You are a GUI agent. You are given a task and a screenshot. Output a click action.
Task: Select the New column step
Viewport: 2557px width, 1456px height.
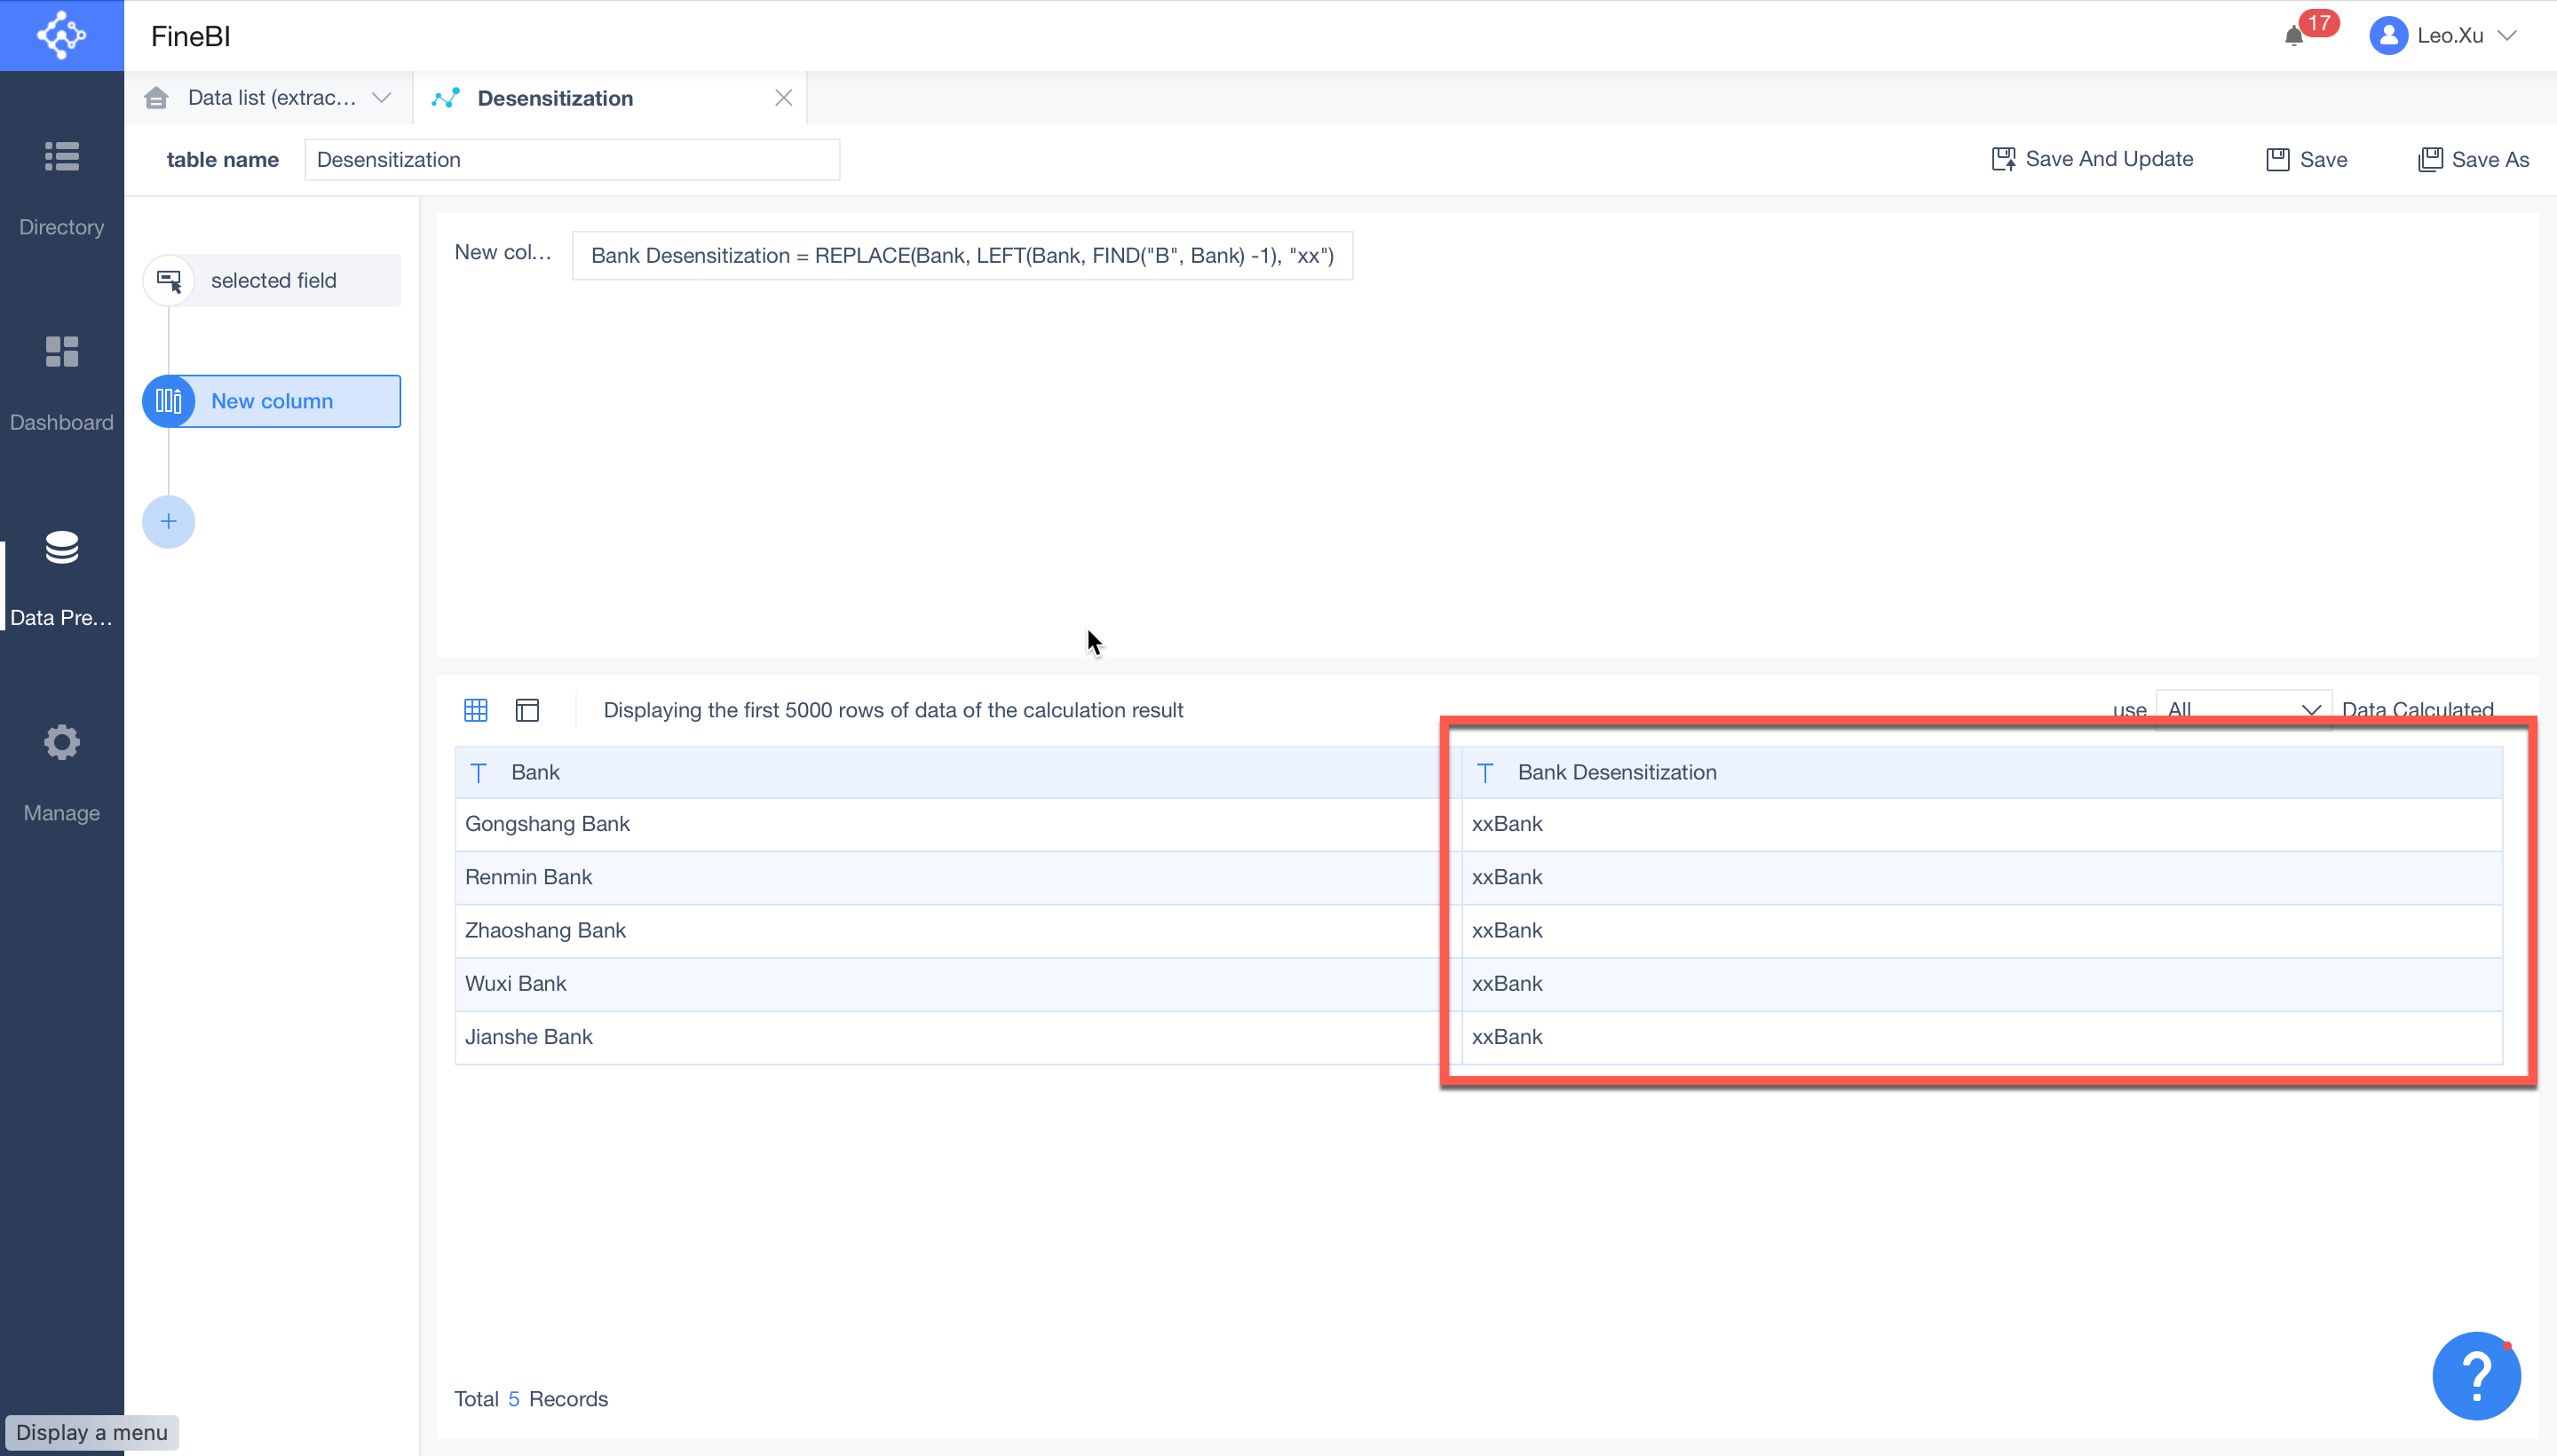(272, 401)
